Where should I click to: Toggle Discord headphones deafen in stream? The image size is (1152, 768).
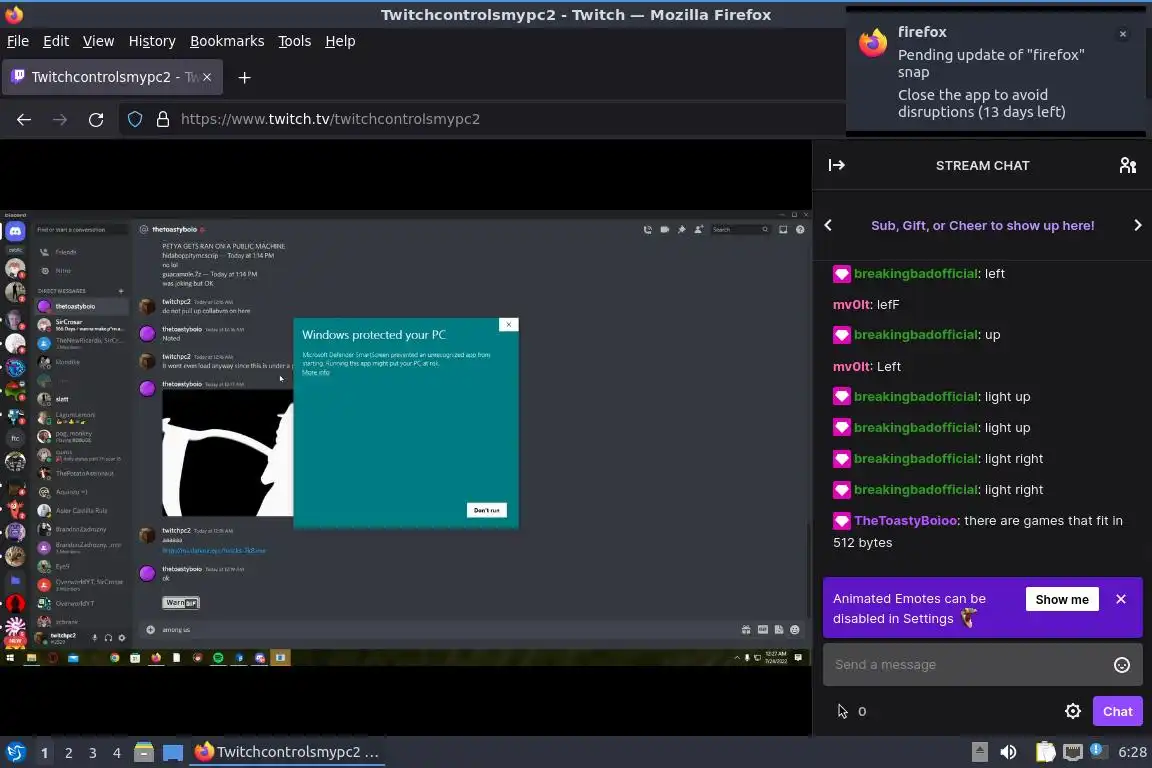click(108, 637)
